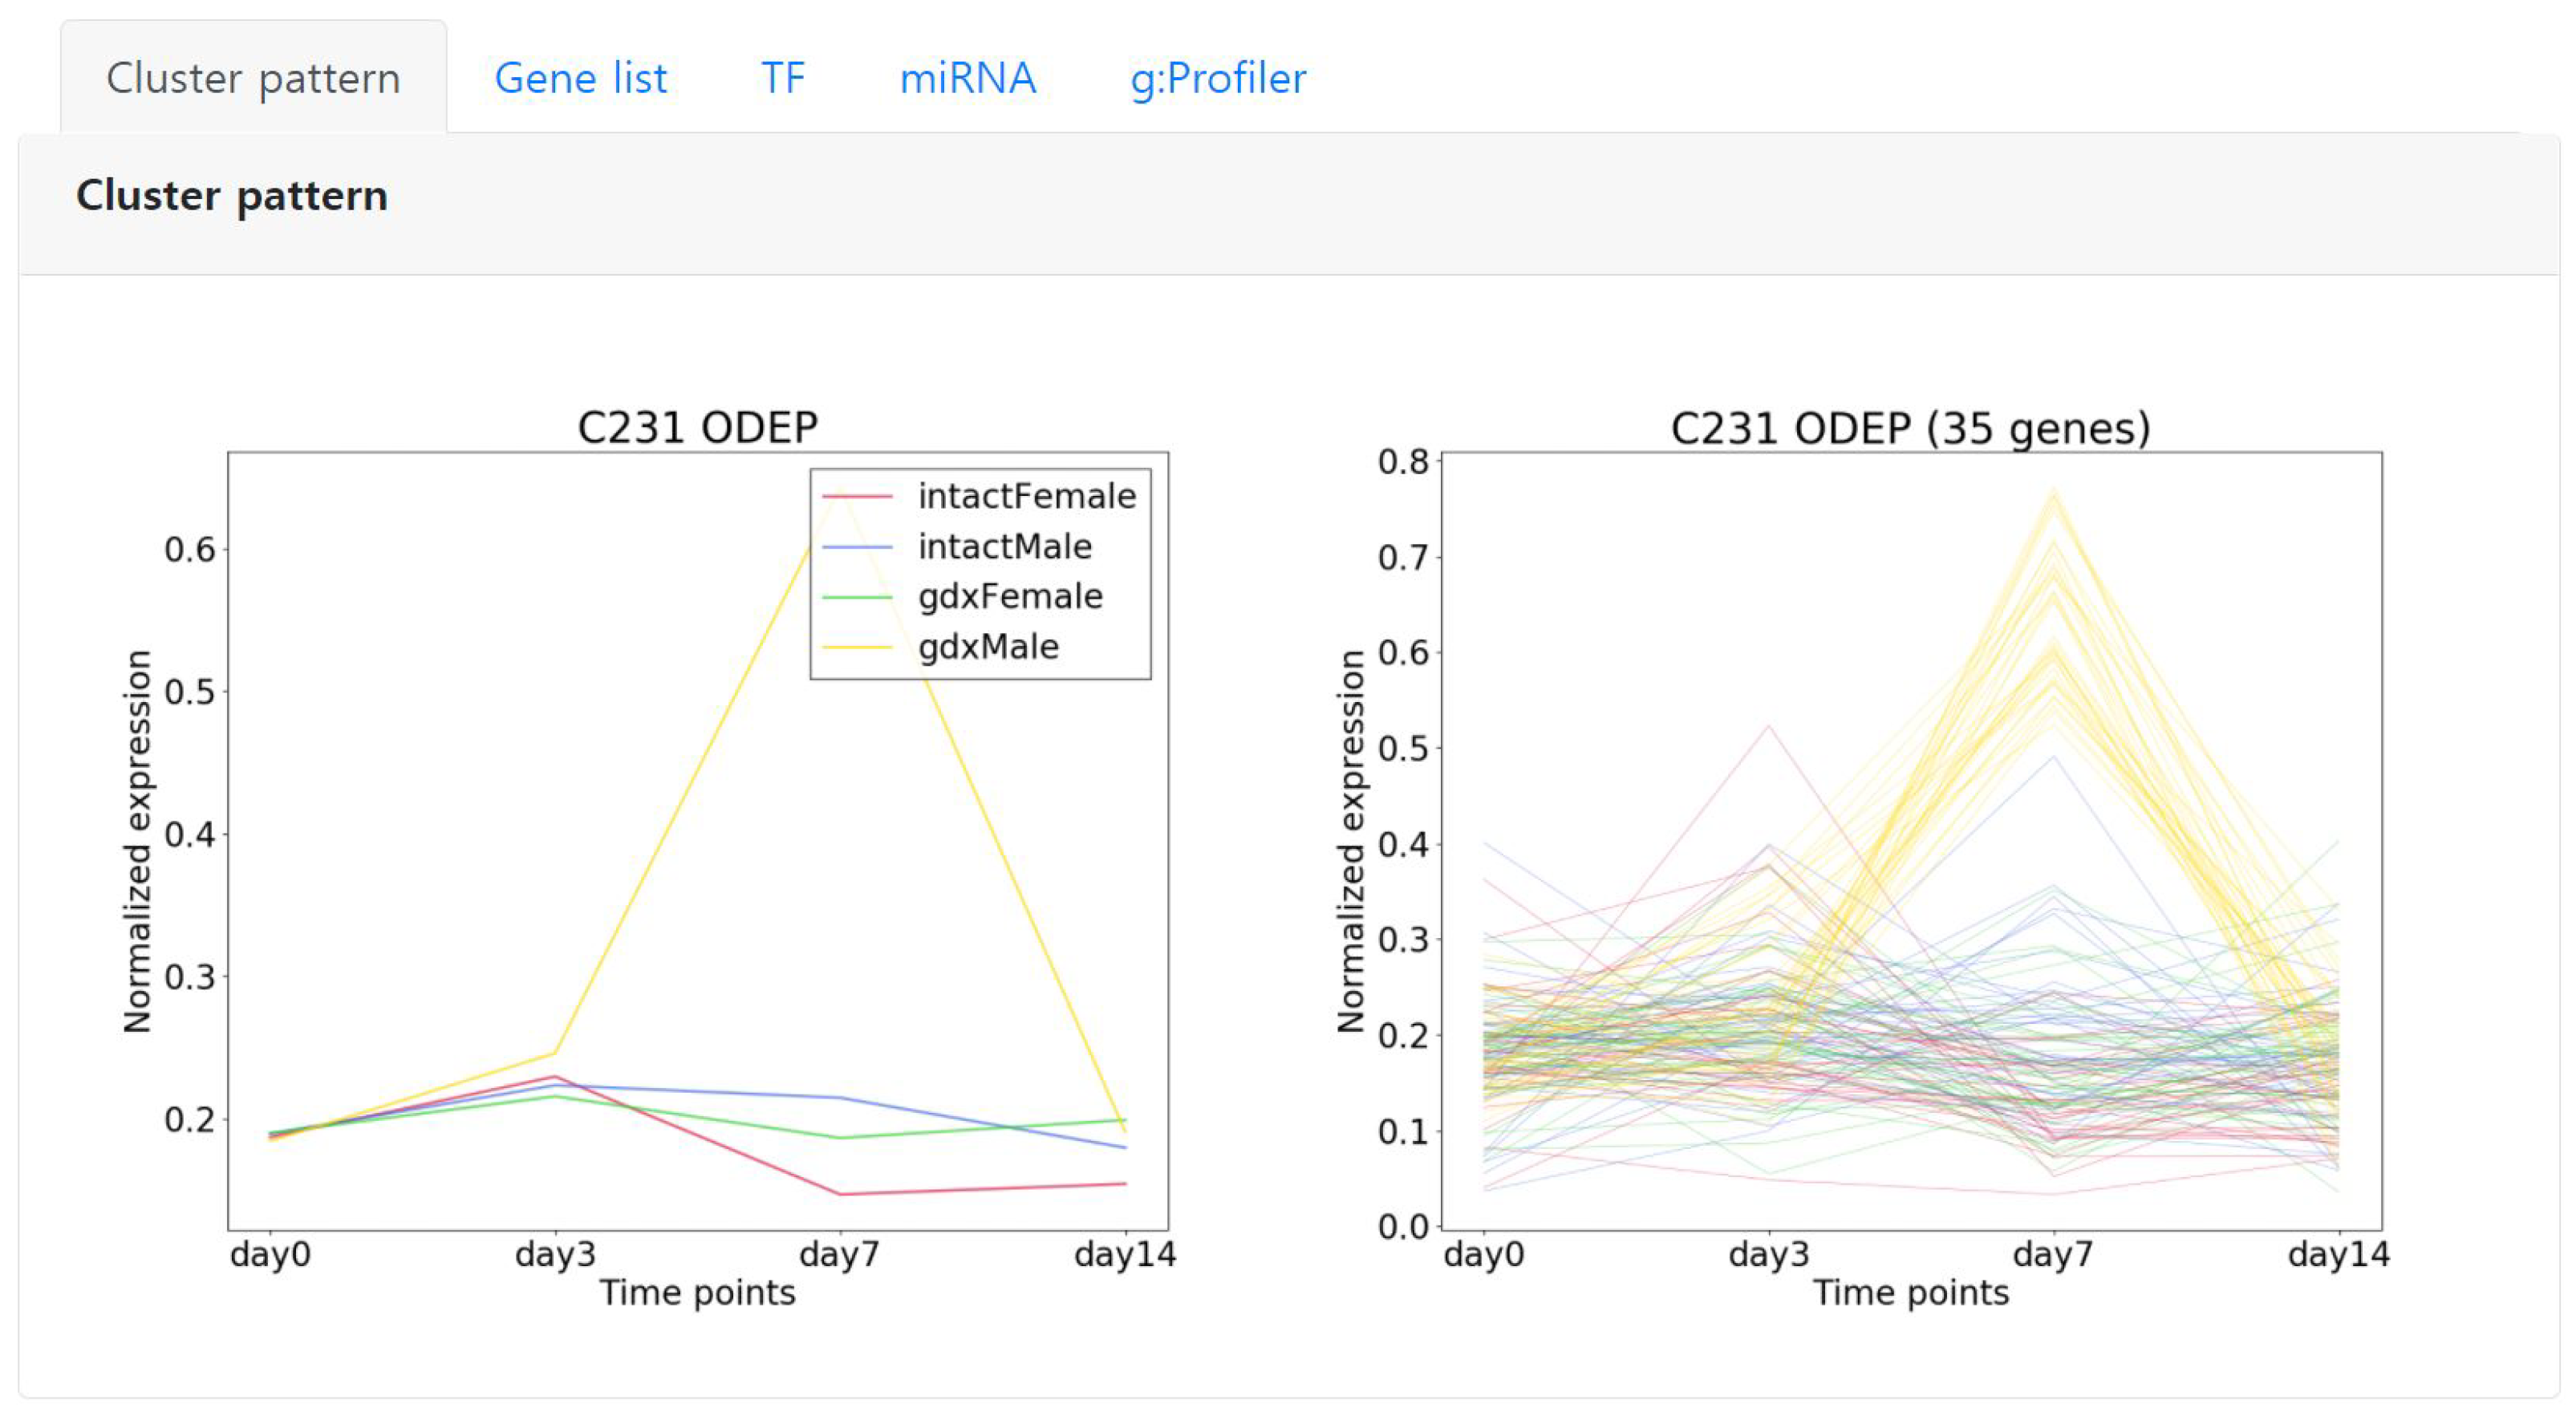Click the C231 ODEP chart title
The height and width of the screenshot is (1421, 2576).
[x=697, y=425]
